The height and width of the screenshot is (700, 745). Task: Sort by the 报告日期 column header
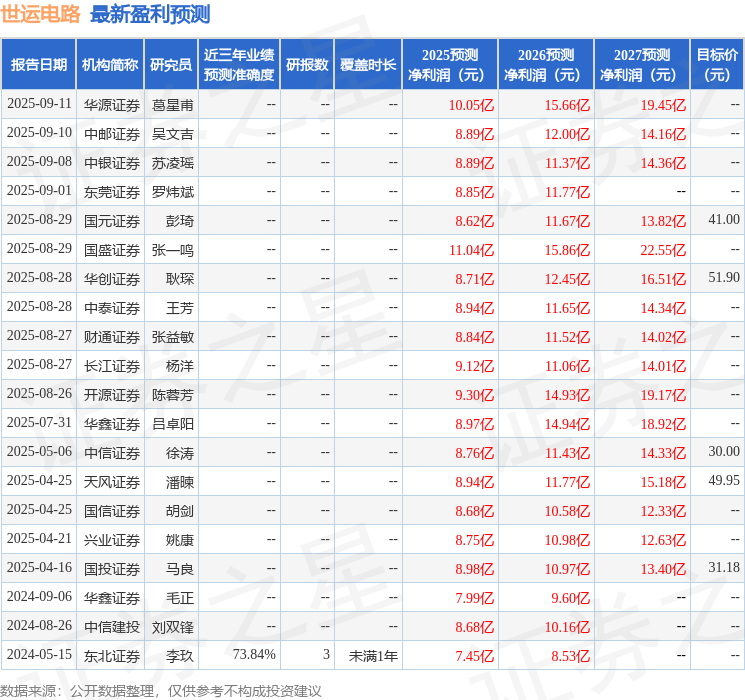[x=38, y=65]
